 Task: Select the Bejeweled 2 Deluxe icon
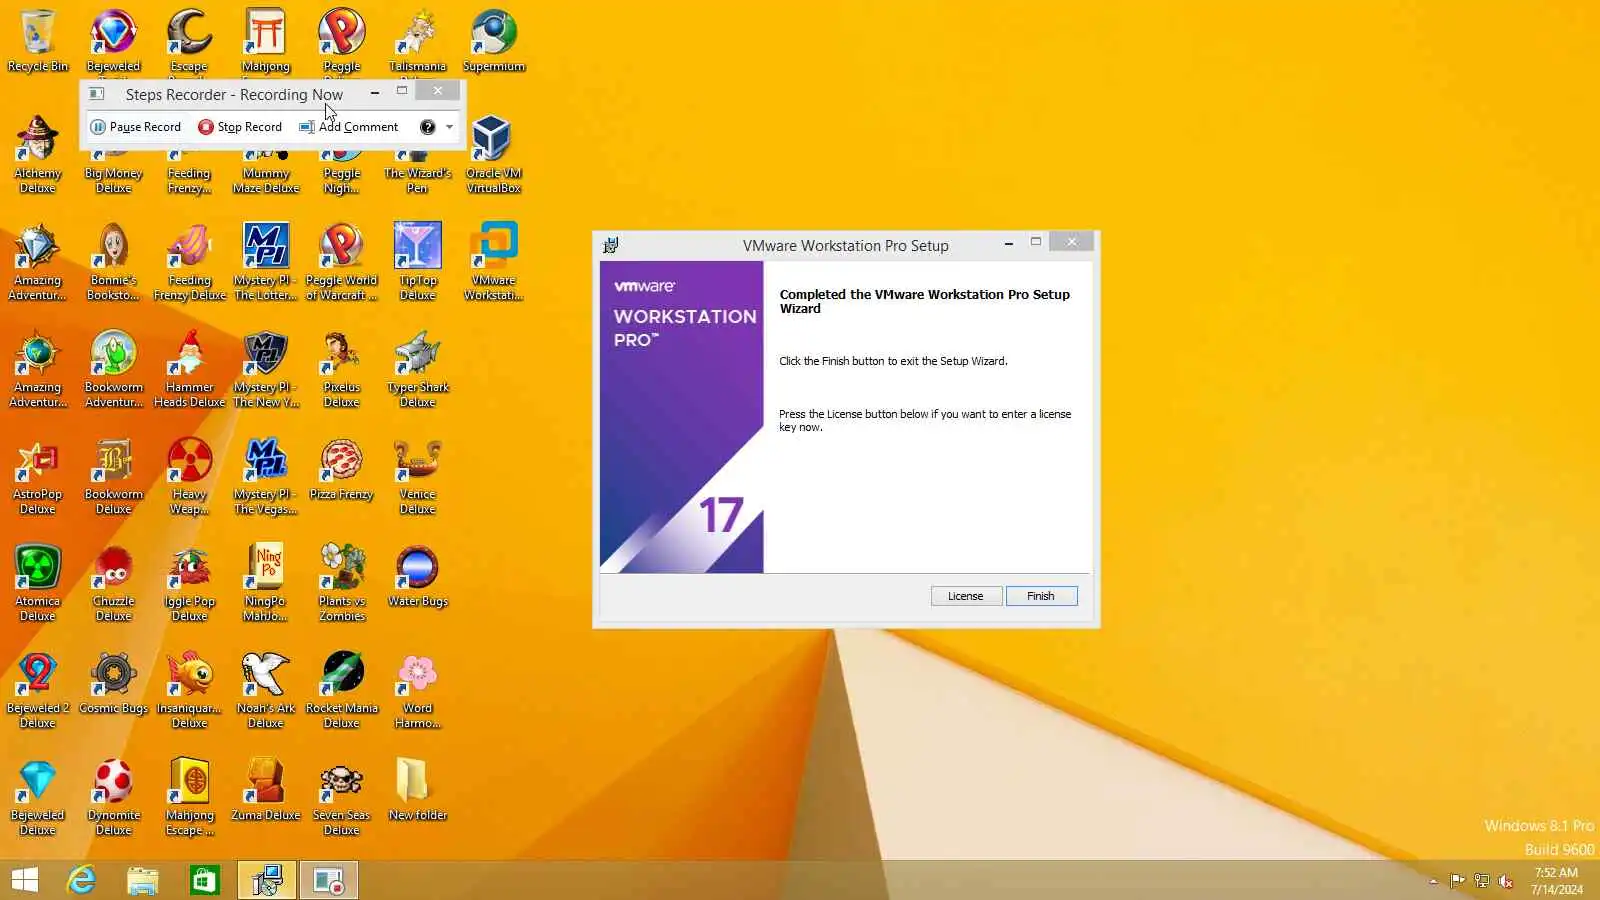tap(38, 690)
